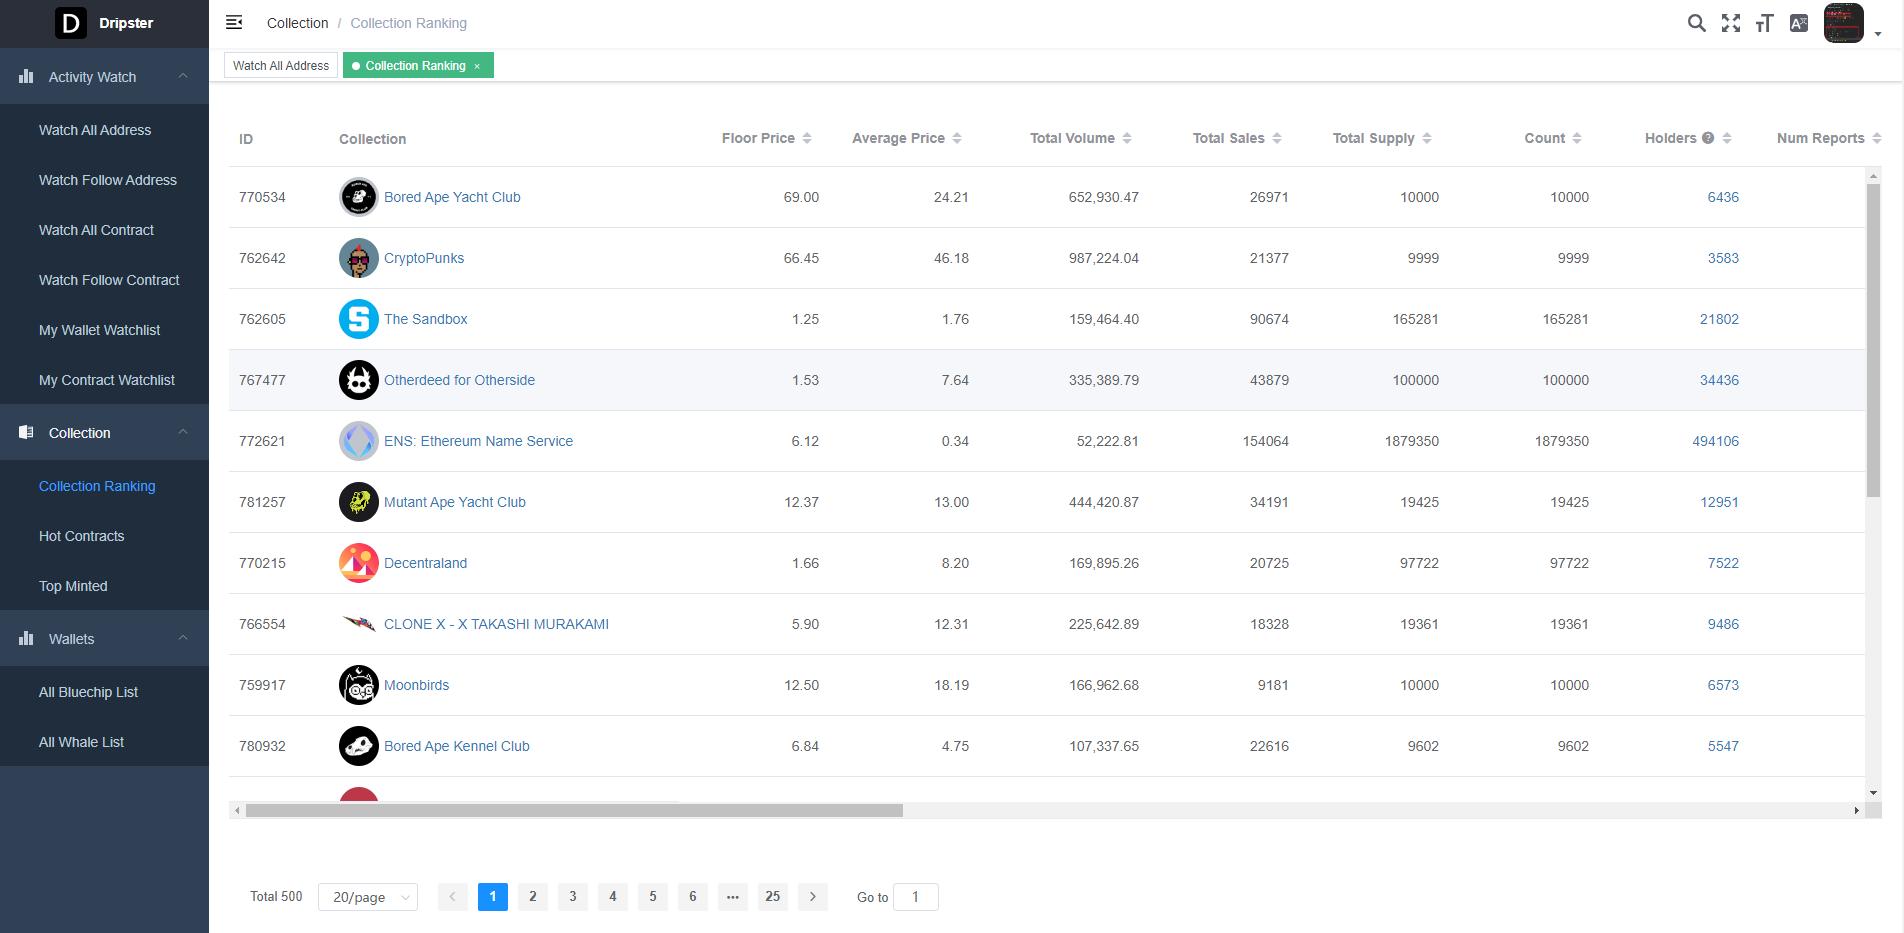Go to page 3
Screen dimensions: 1904x933
coord(573,897)
